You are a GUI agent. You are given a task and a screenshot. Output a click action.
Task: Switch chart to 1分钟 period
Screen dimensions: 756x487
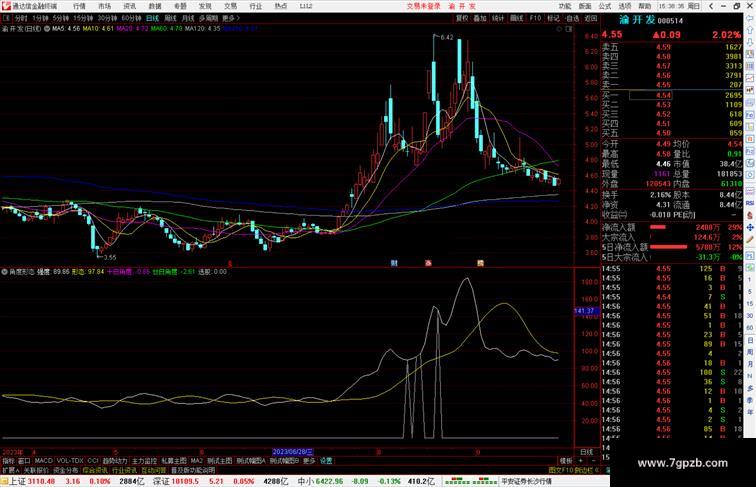tap(40, 18)
